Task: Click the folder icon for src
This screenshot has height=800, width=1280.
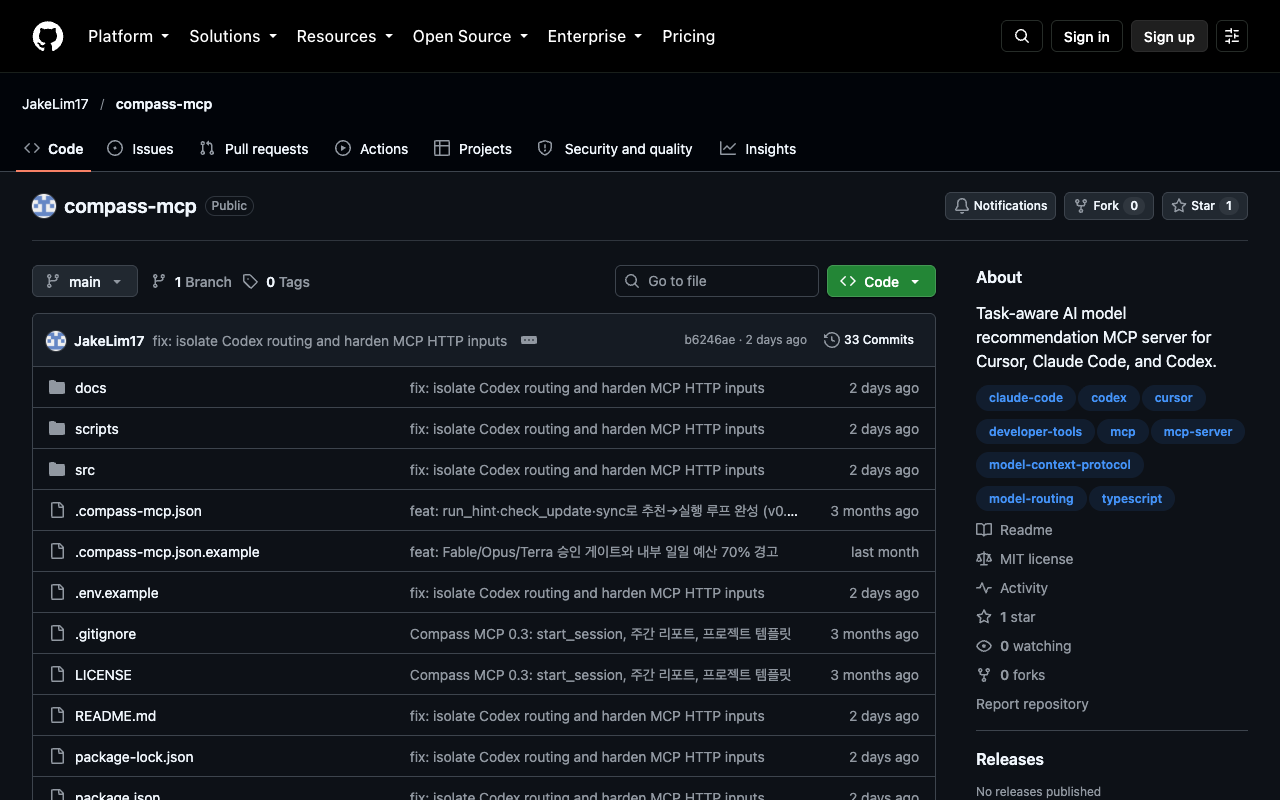Action: coord(57,470)
